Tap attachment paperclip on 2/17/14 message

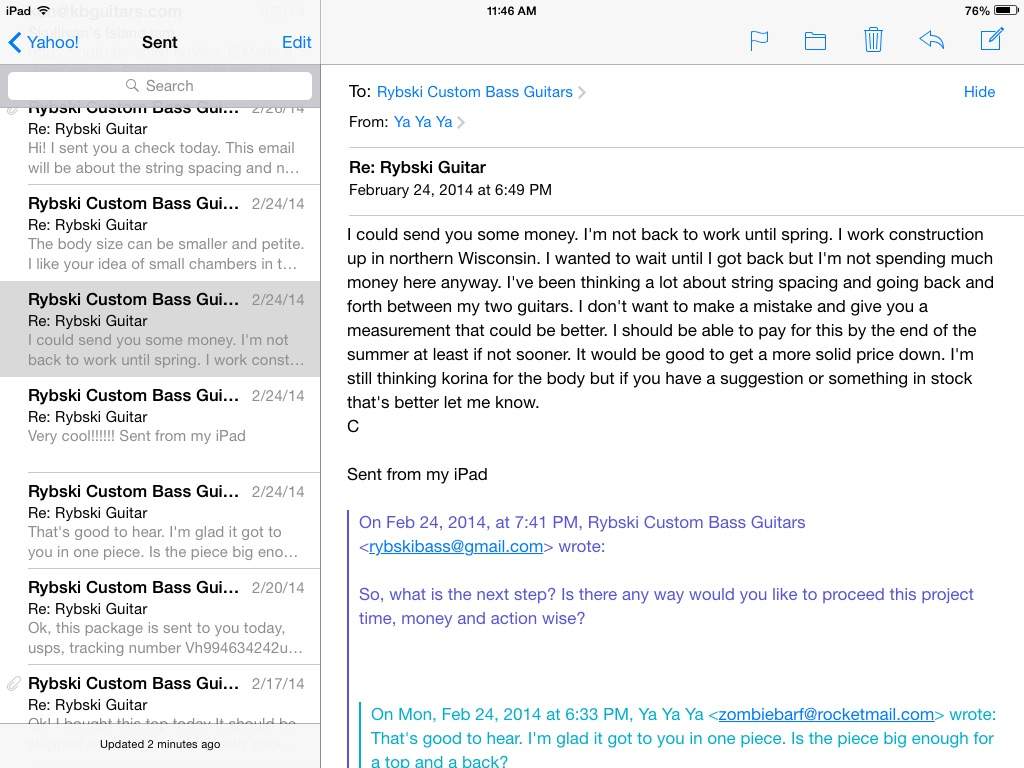pyautogui.click(x=14, y=684)
